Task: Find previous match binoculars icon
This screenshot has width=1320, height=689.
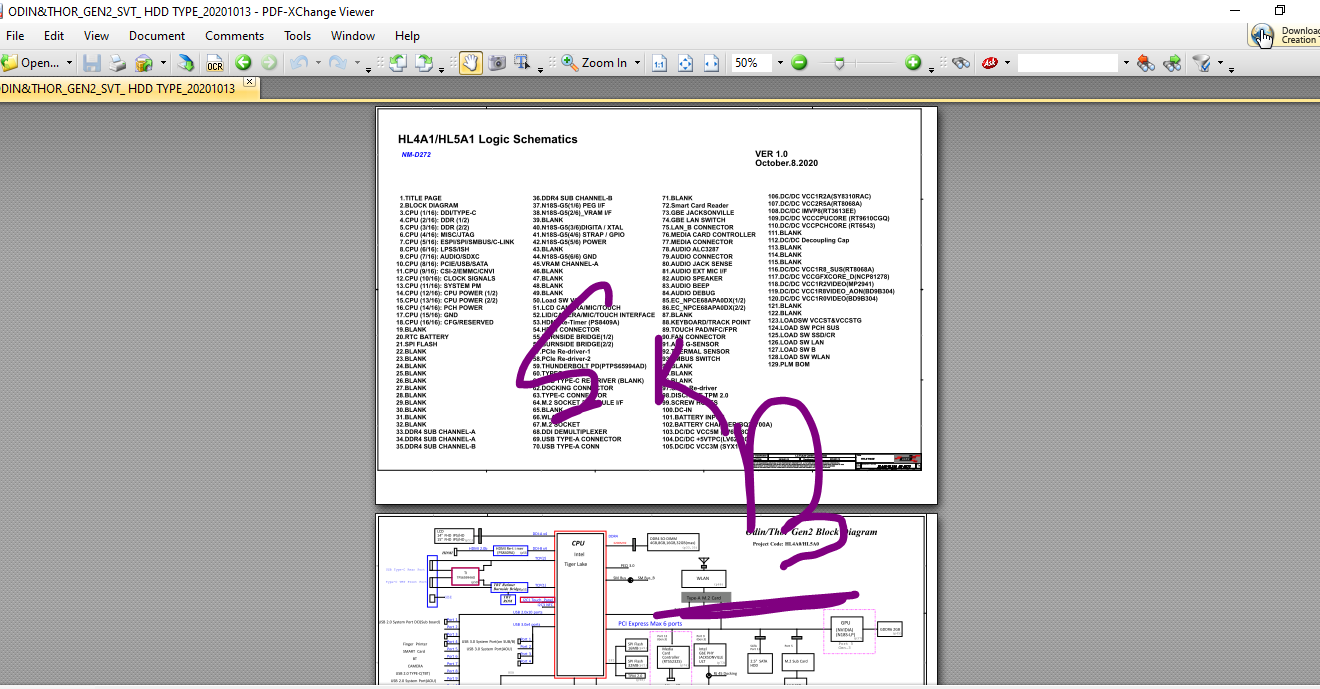Action: [1145, 63]
